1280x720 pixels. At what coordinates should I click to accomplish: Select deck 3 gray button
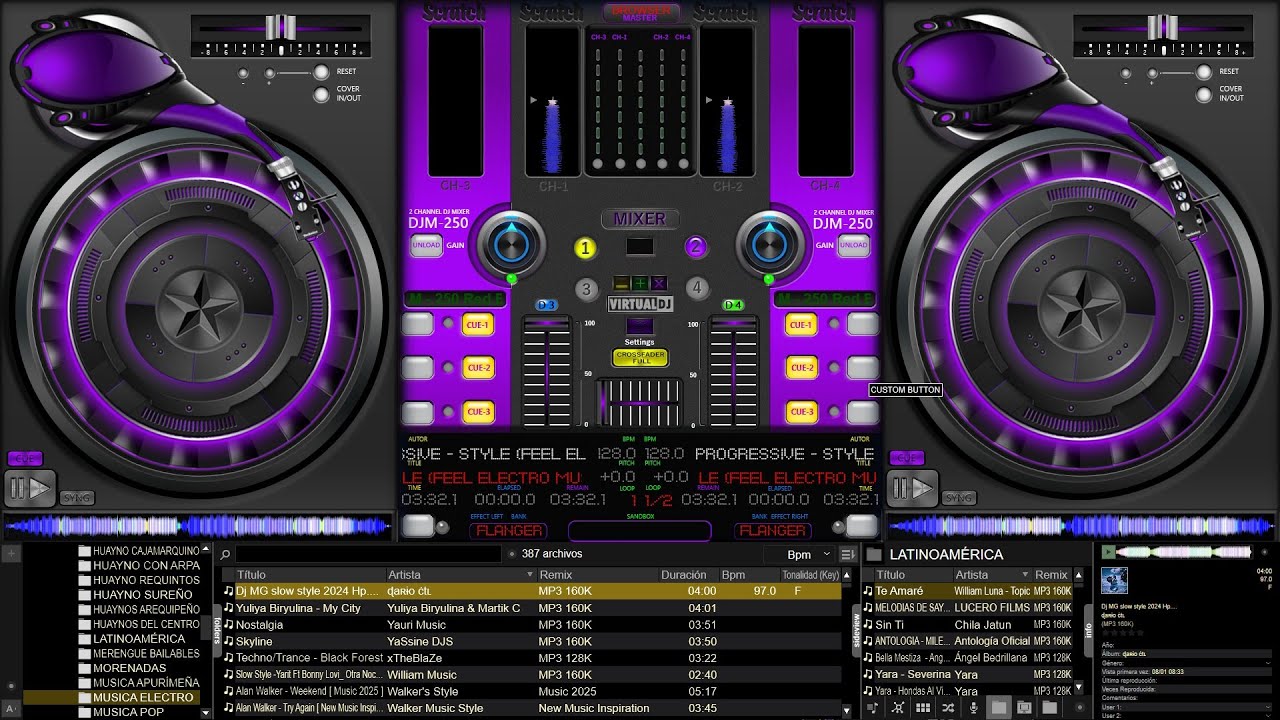coord(586,289)
